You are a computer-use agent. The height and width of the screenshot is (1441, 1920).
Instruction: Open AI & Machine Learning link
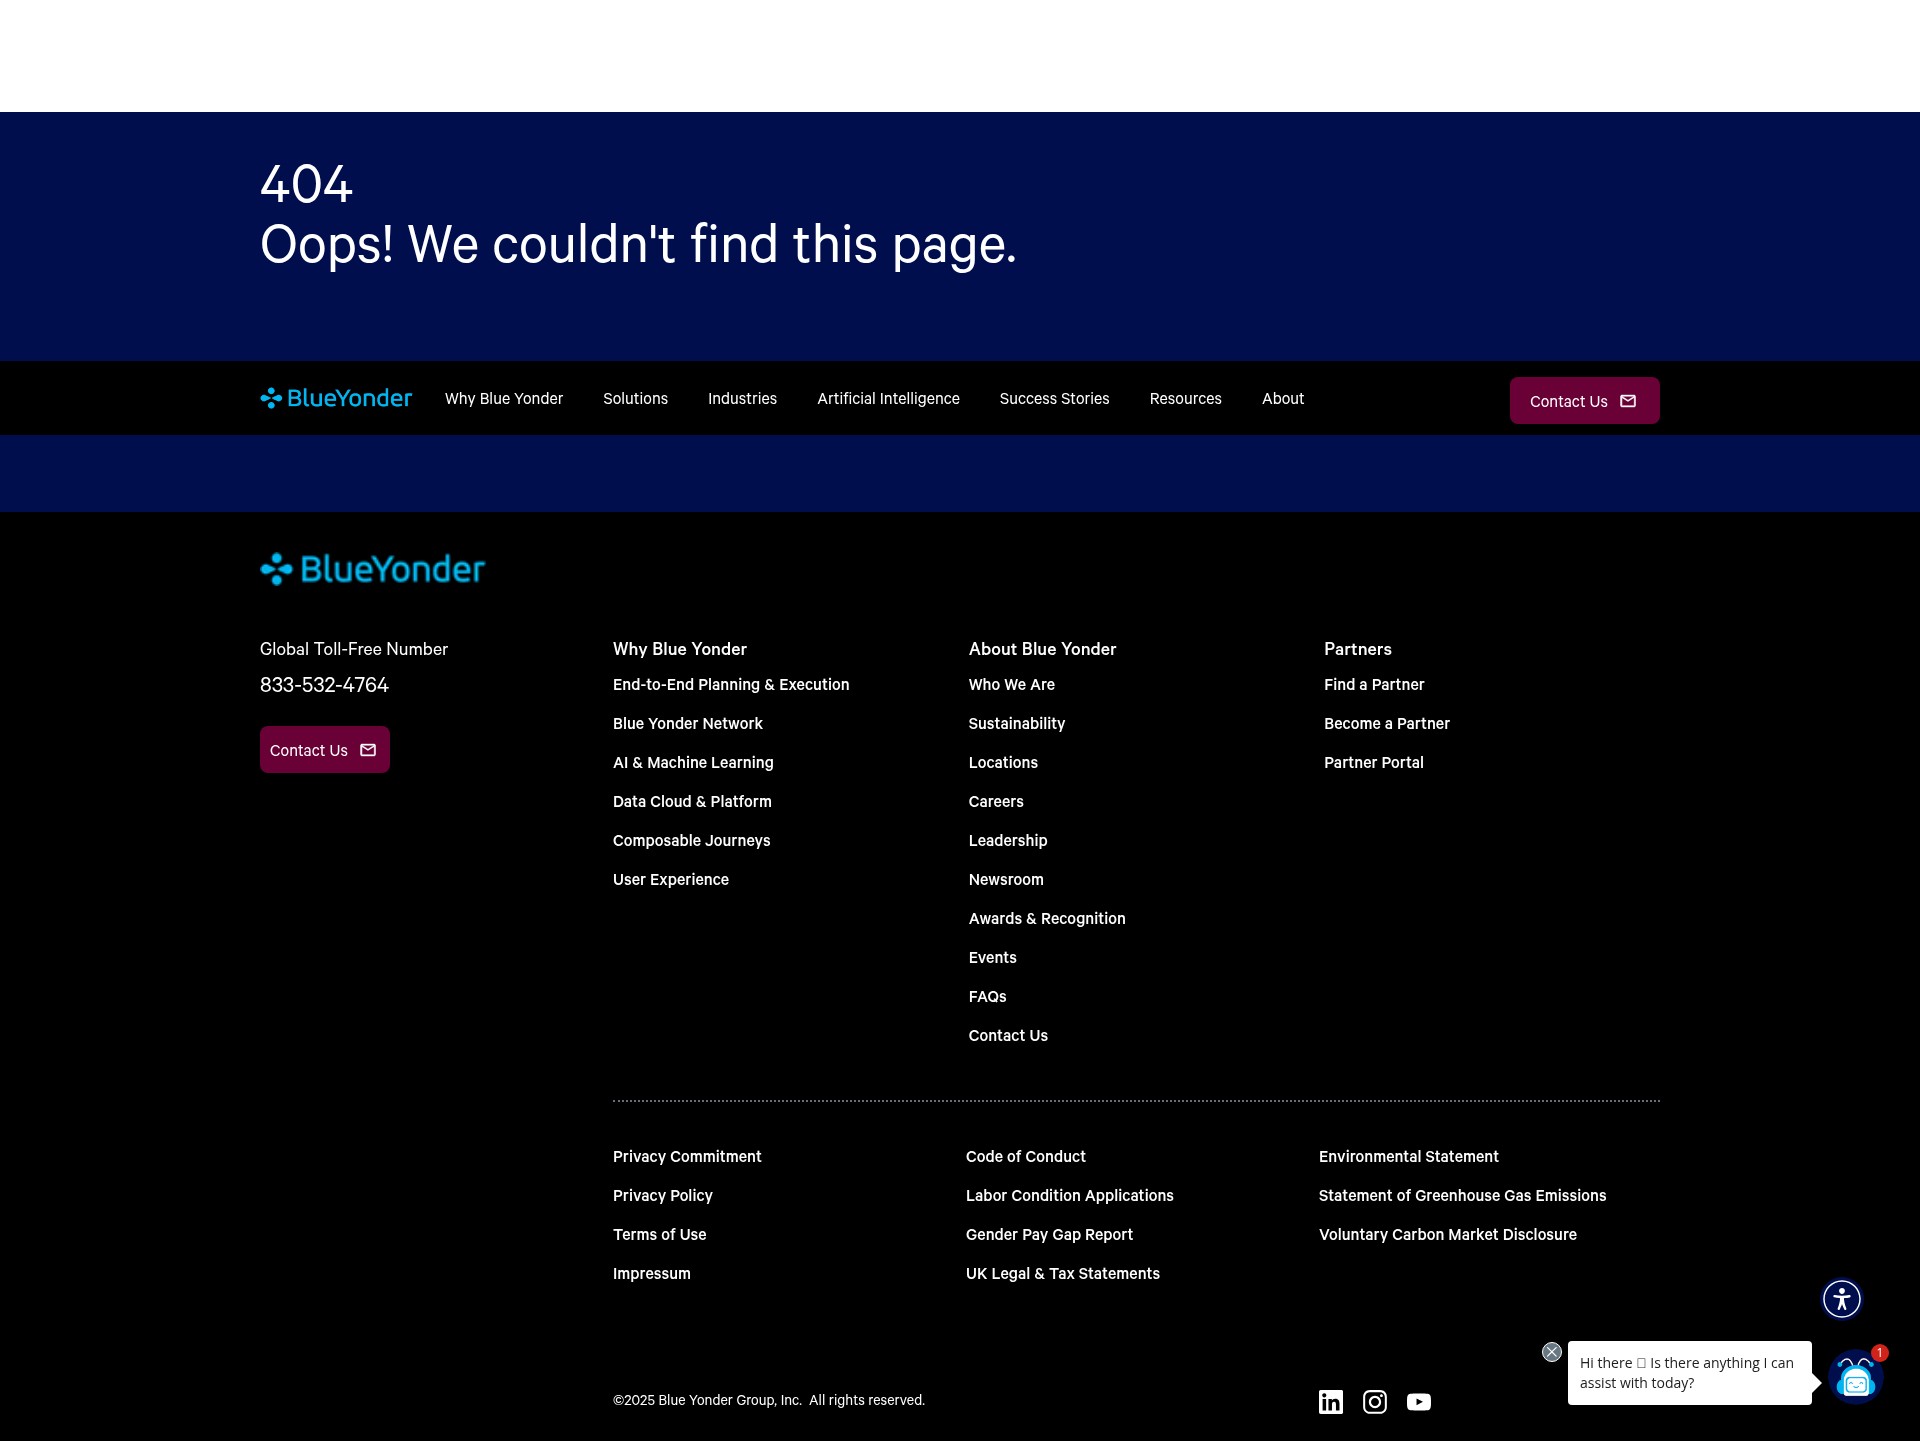click(x=693, y=762)
